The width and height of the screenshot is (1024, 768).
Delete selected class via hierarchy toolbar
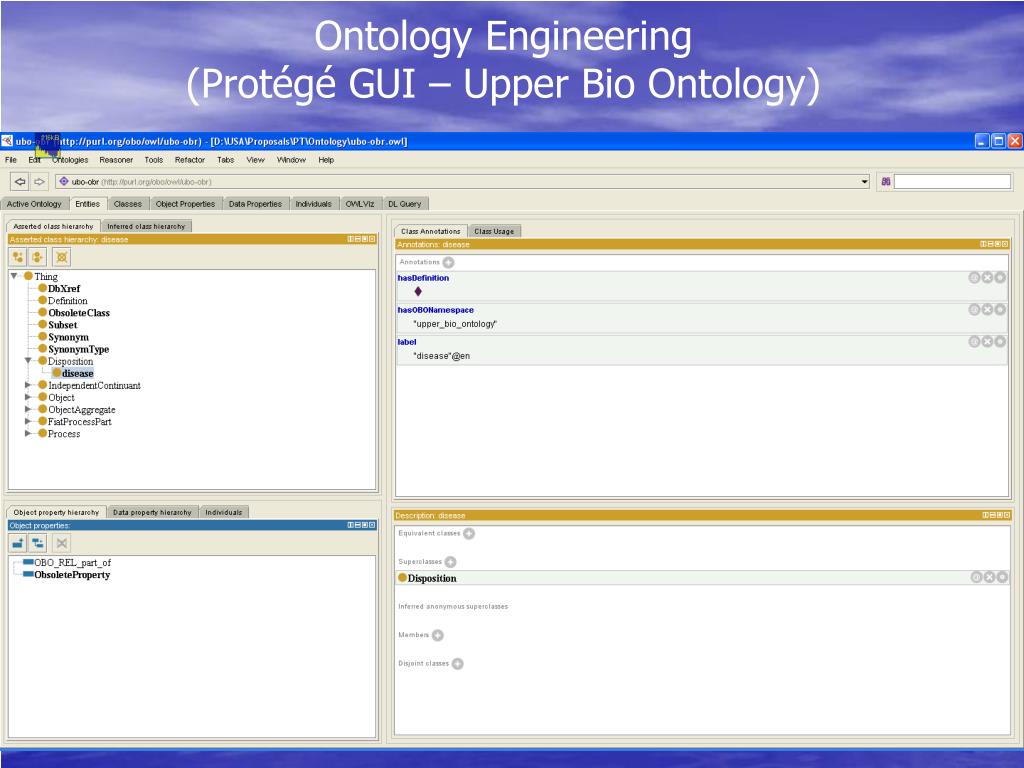click(61, 257)
